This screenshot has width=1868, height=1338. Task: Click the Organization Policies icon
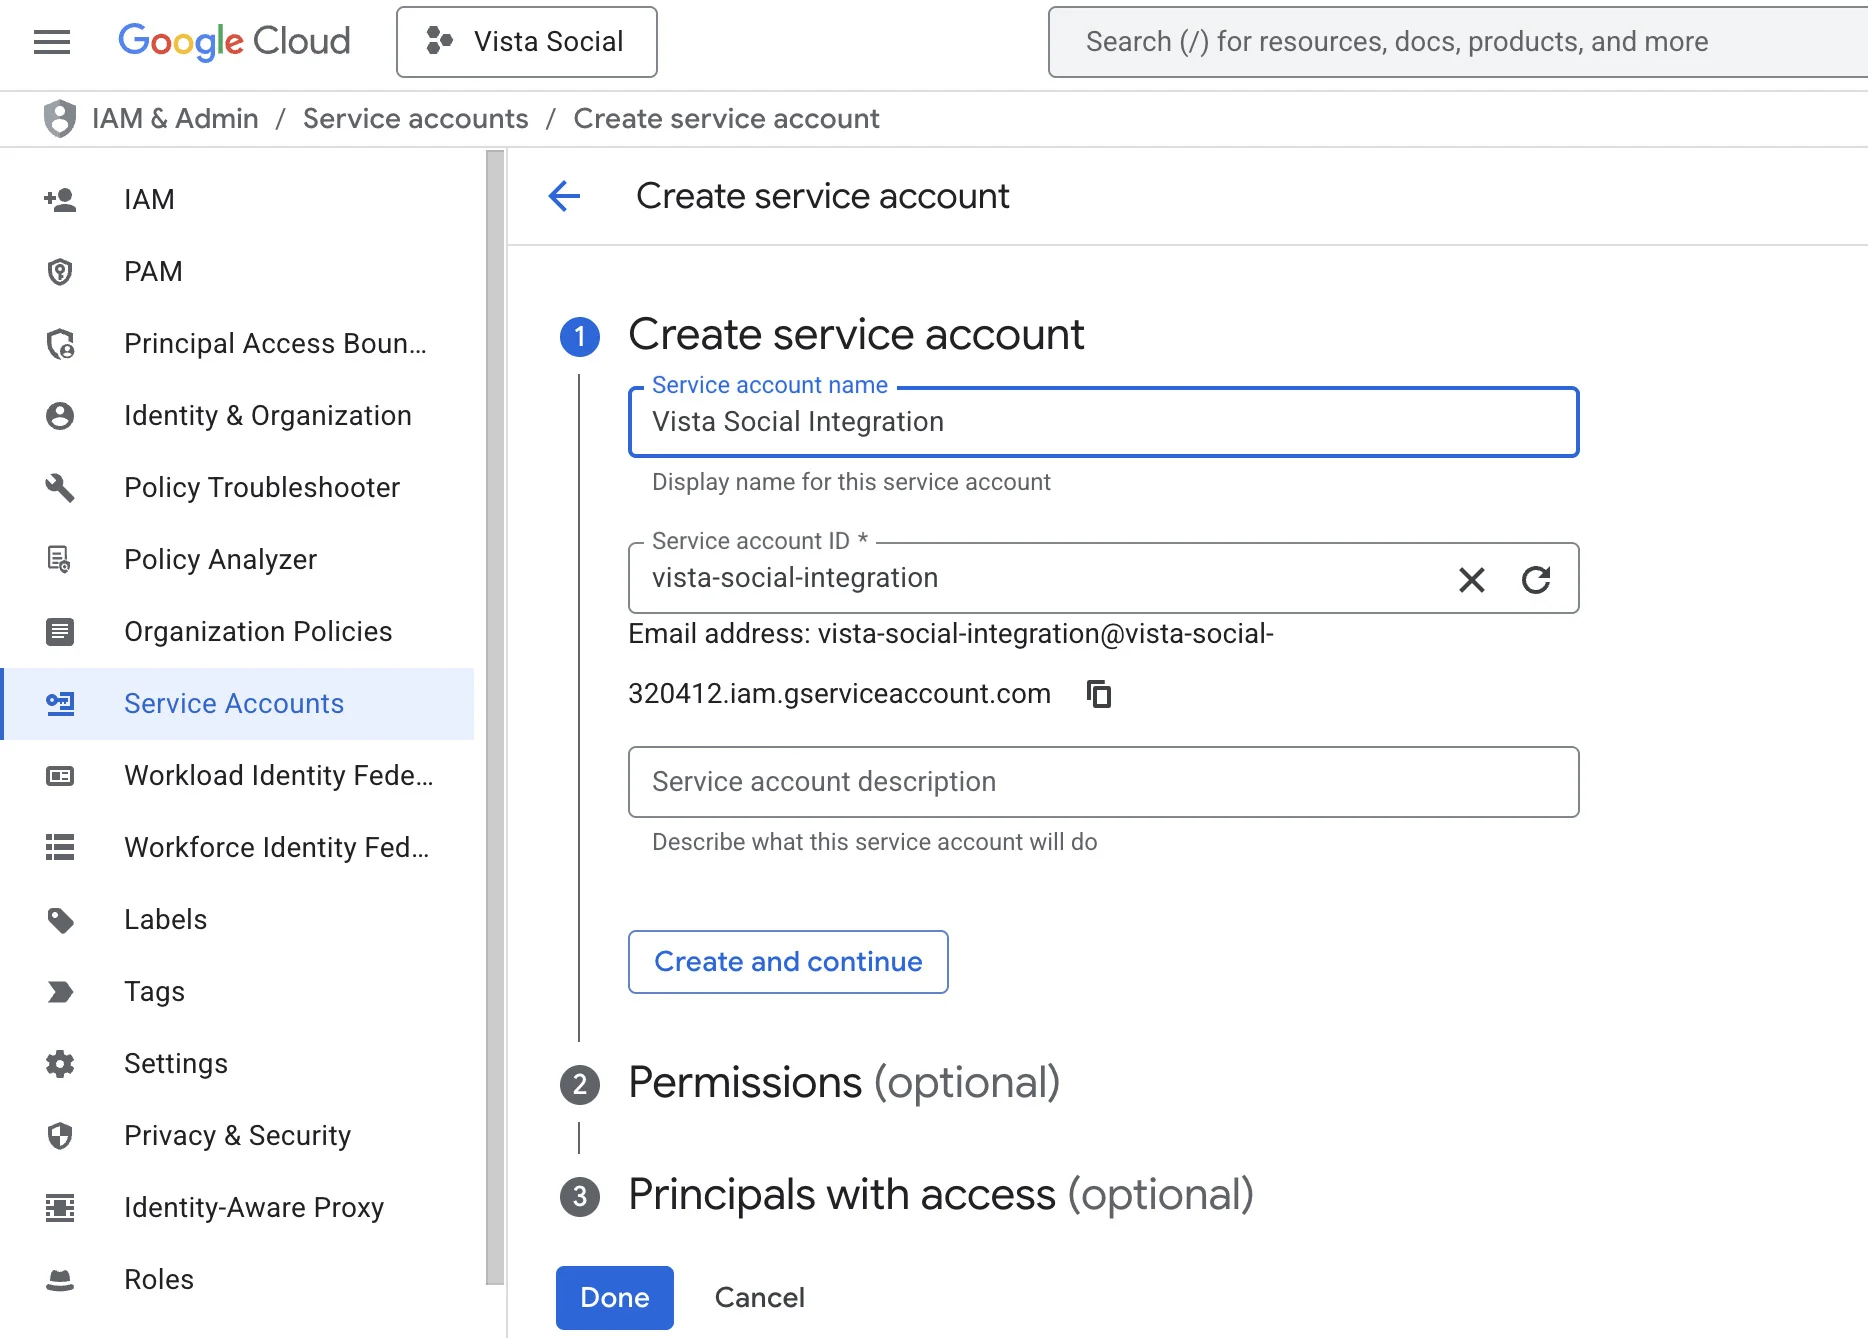pos(60,632)
